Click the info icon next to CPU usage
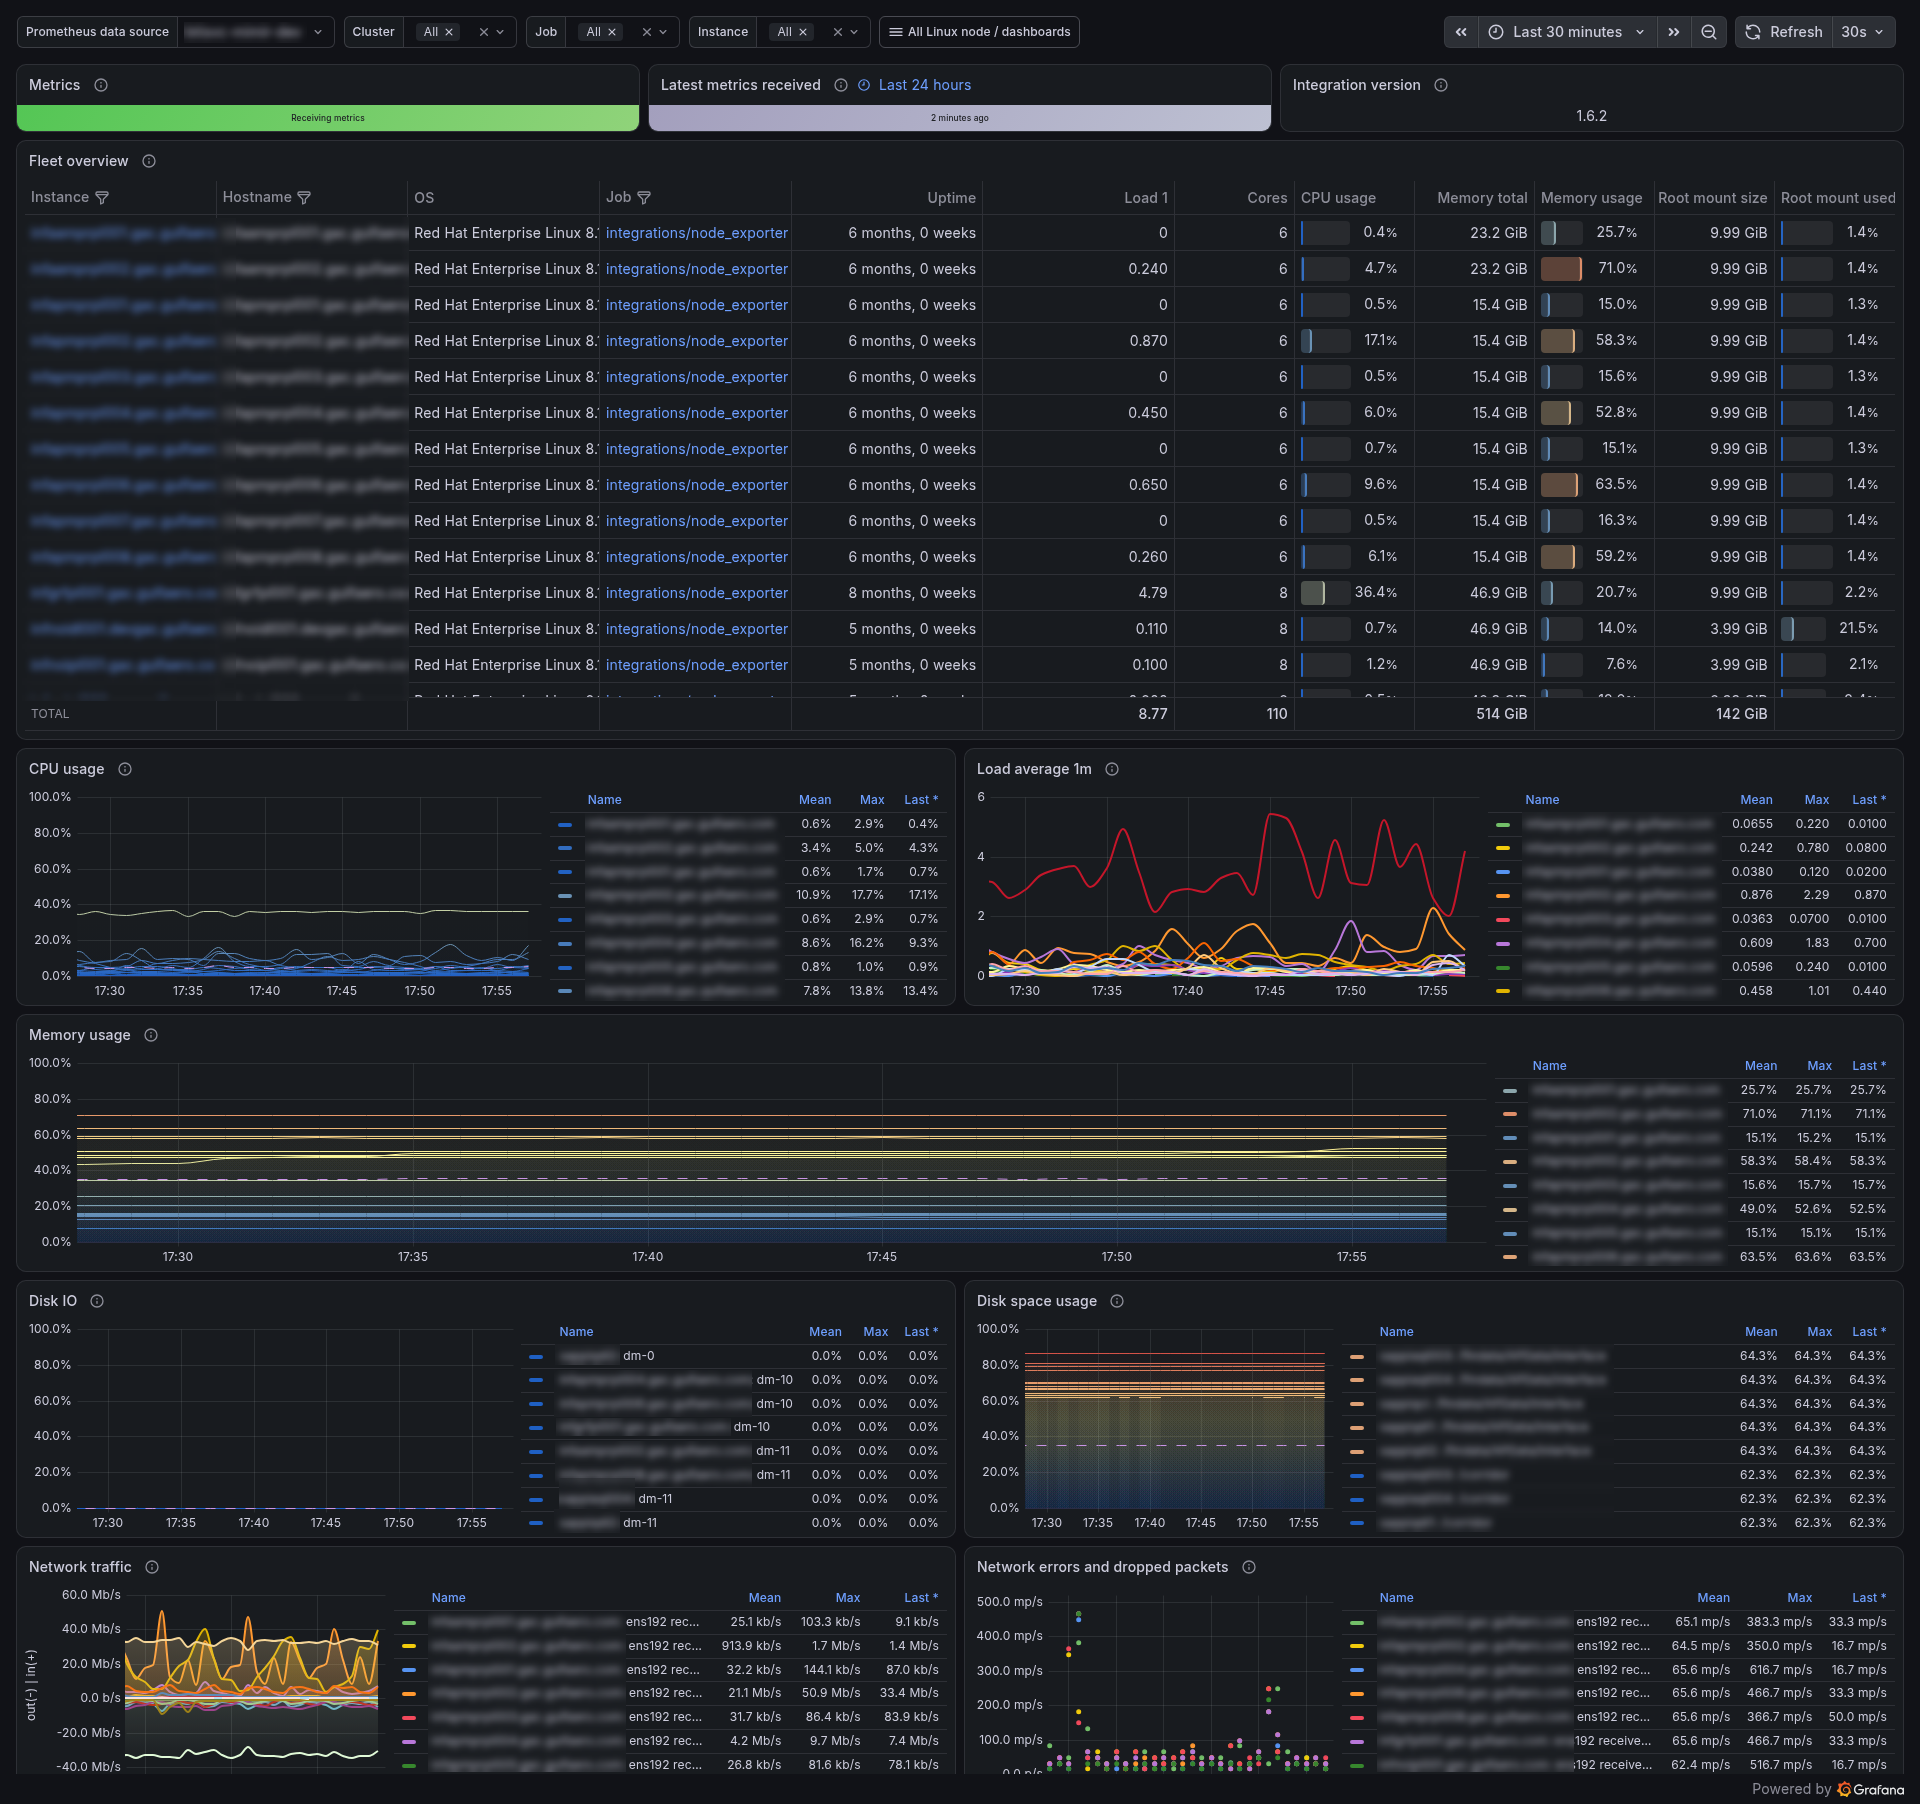 click(x=125, y=769)
